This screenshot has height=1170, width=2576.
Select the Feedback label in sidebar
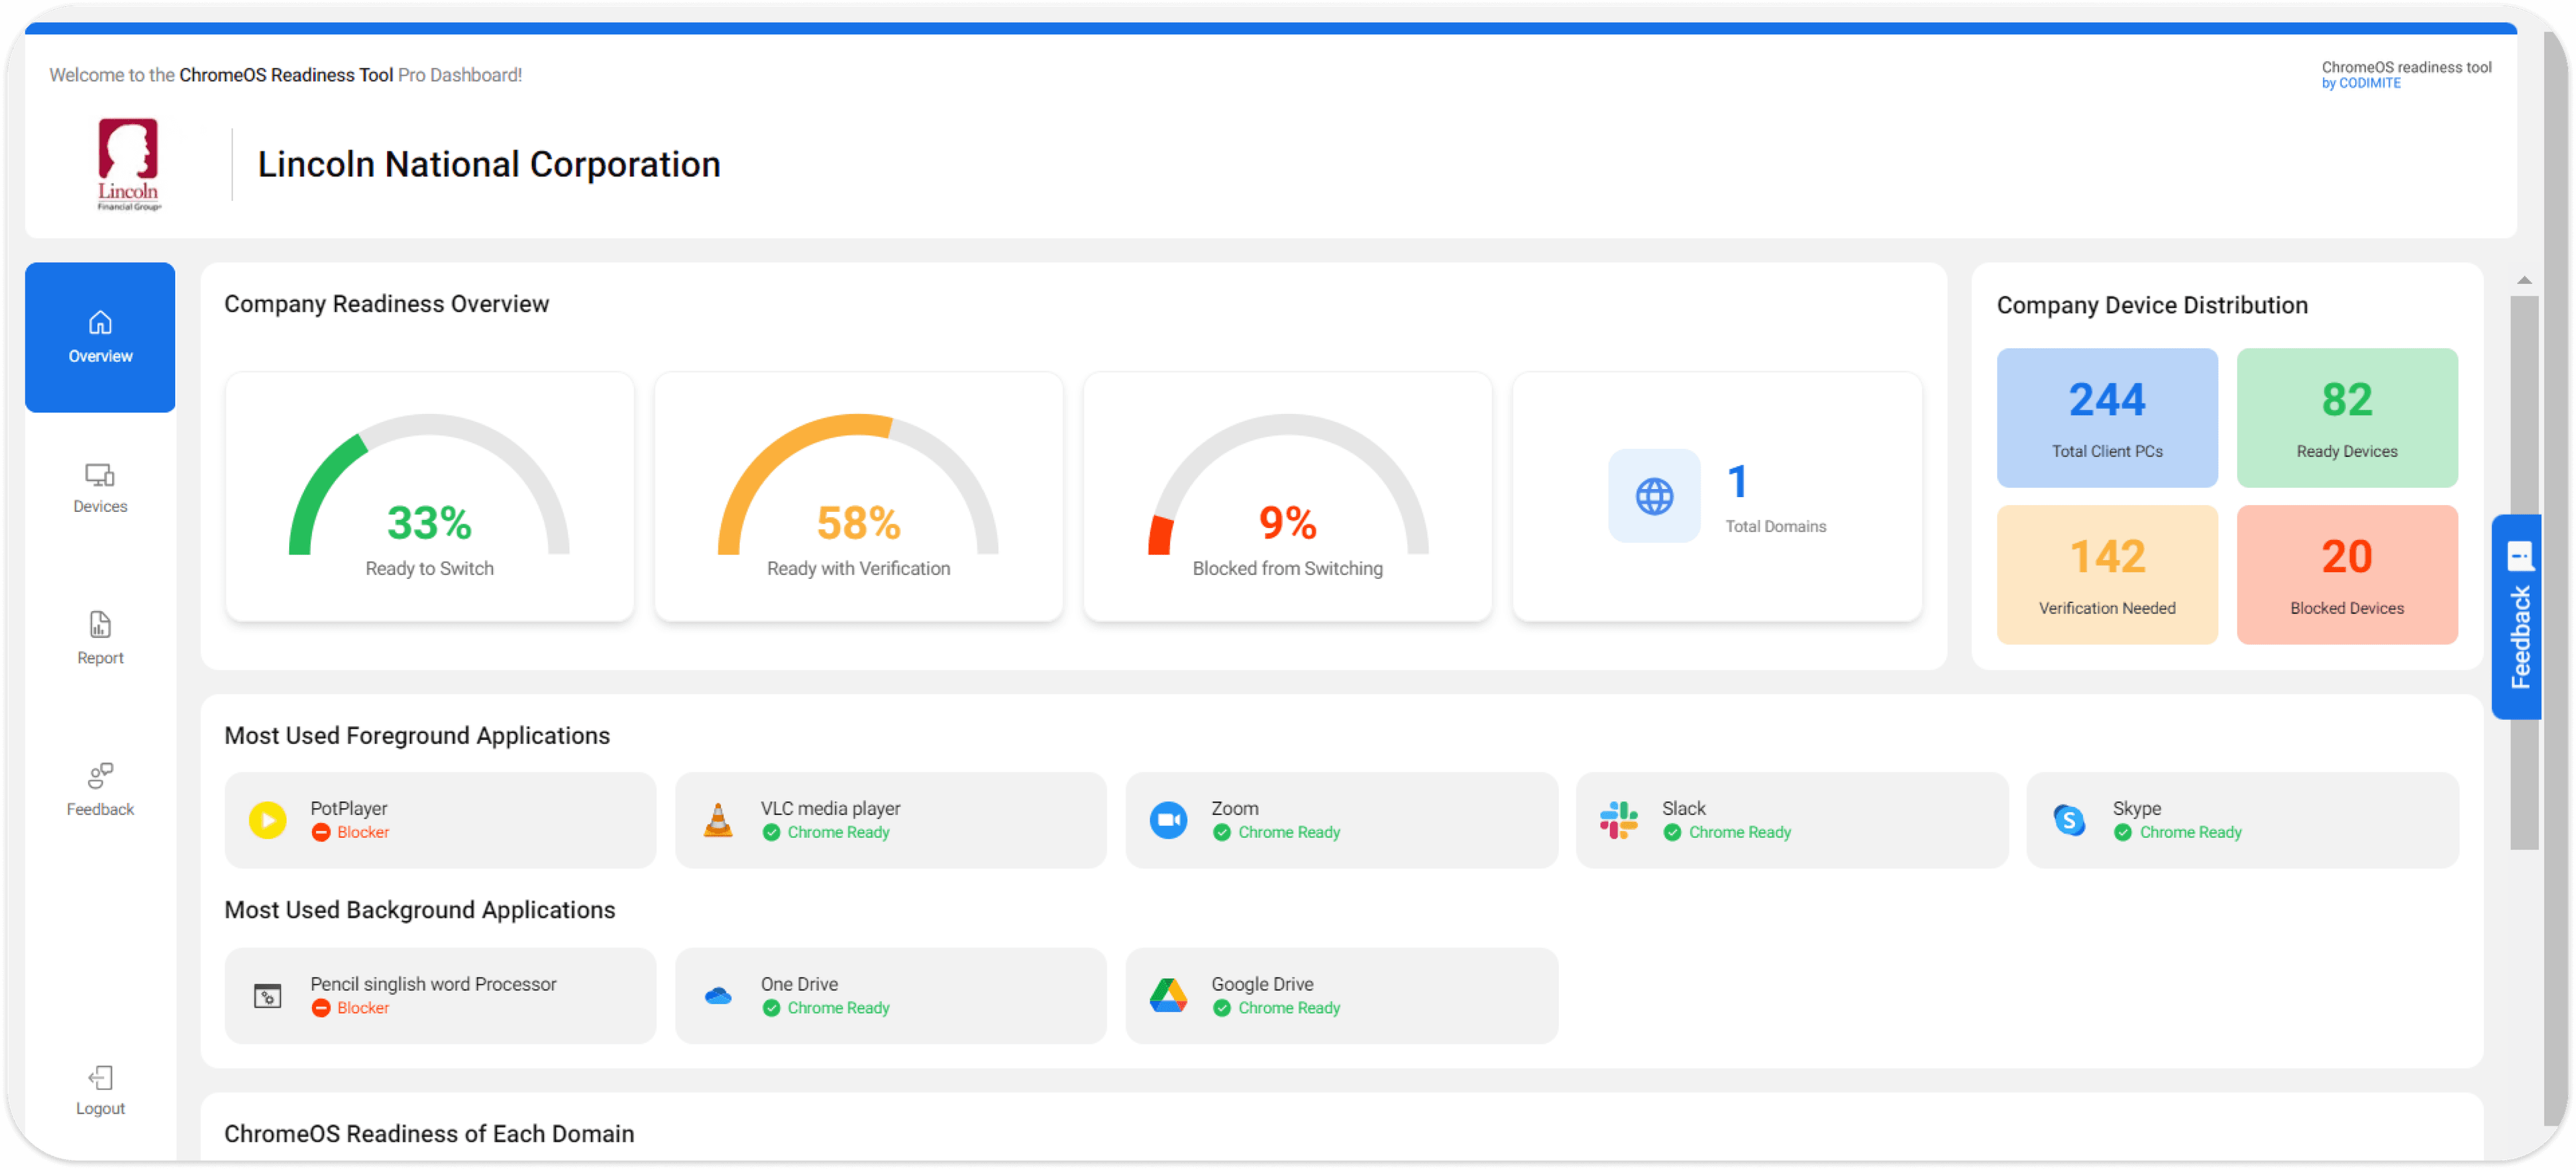100,810
